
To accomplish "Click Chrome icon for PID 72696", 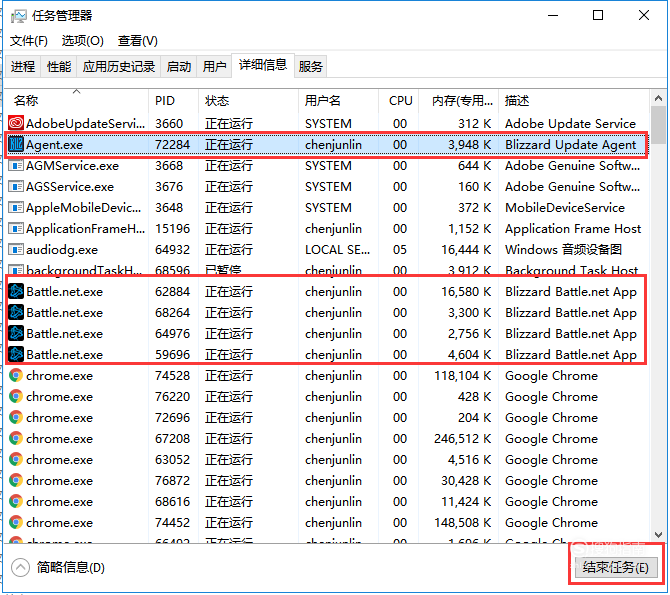I will [16, 417].
